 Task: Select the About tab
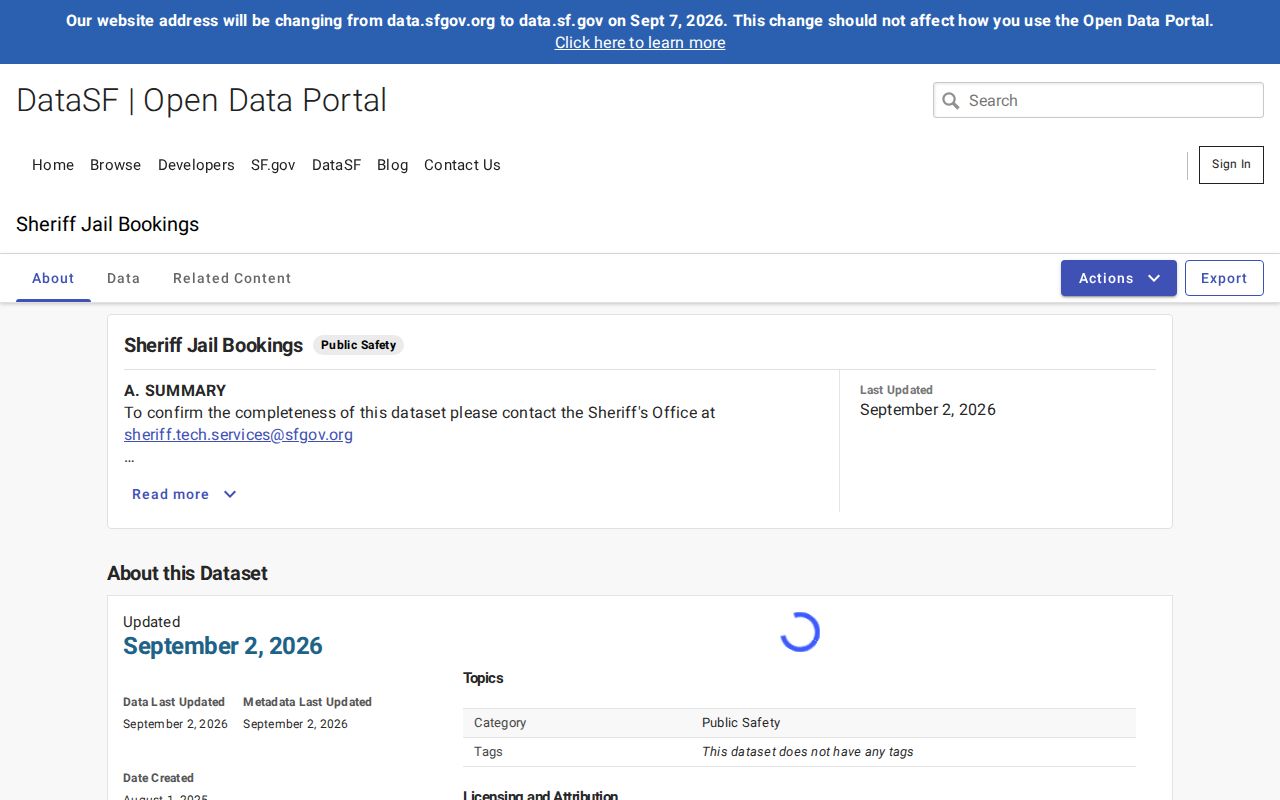53,278
